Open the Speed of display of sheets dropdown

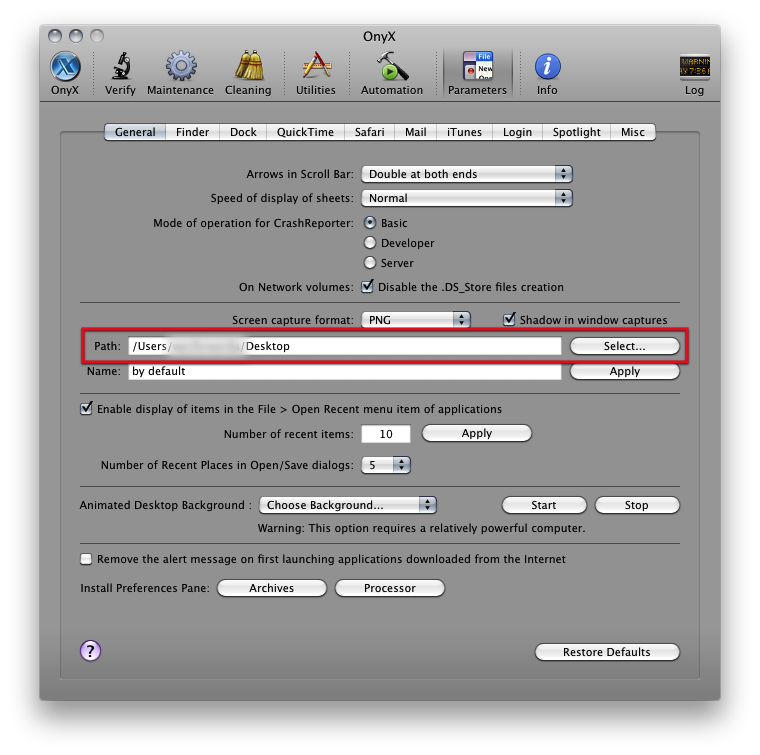[x=467, y=198]
